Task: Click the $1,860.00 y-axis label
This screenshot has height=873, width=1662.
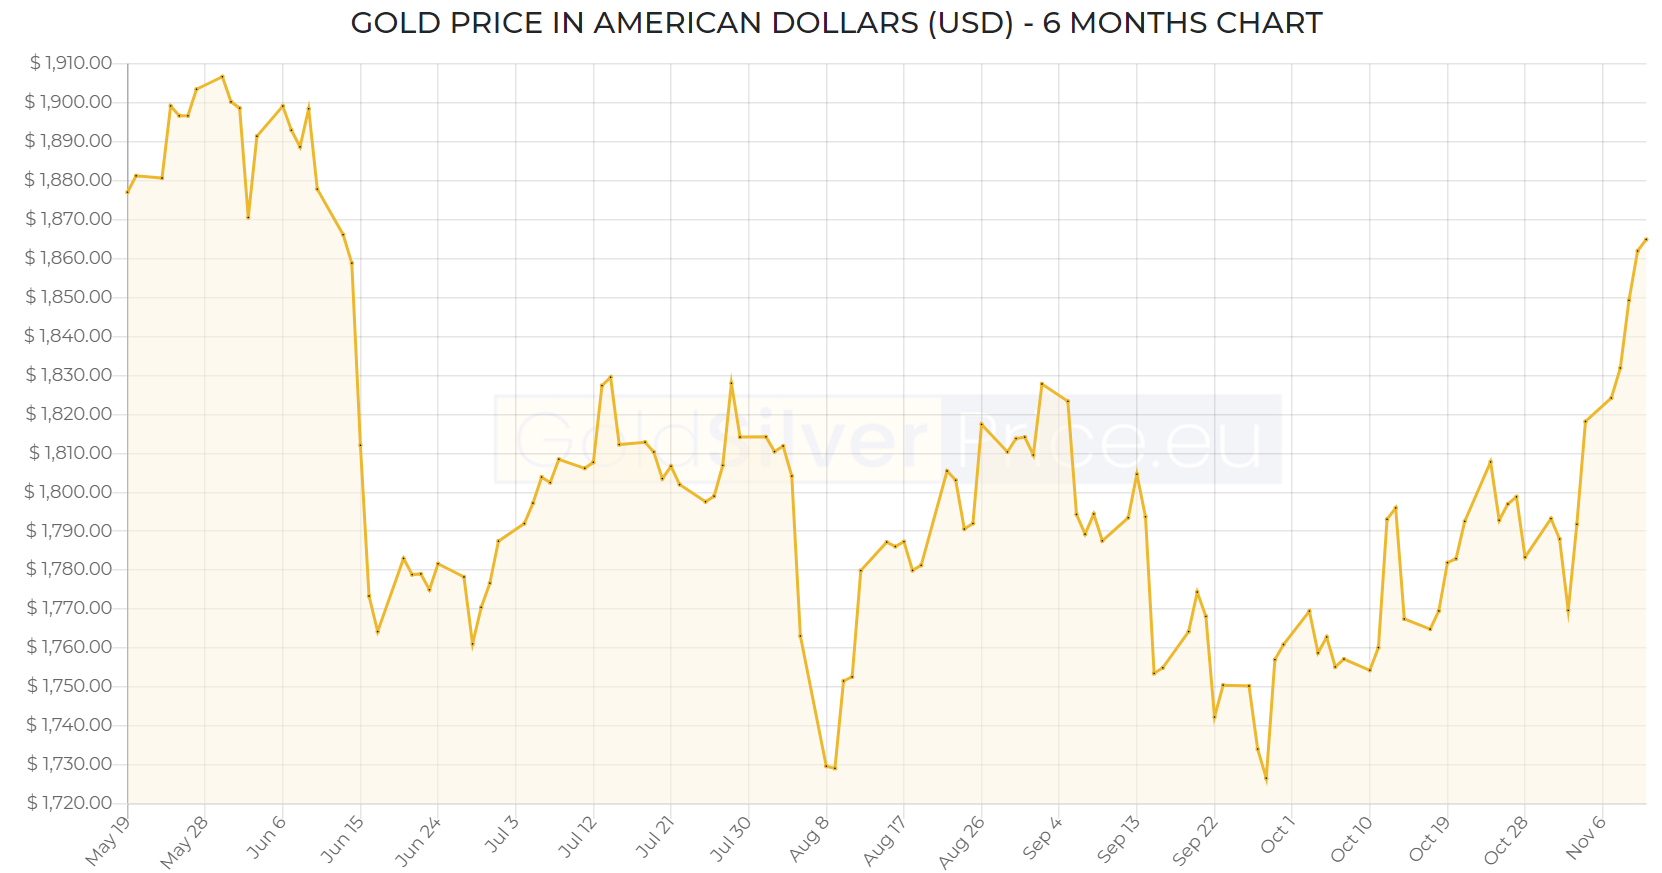Action: [x=70, y=258]
